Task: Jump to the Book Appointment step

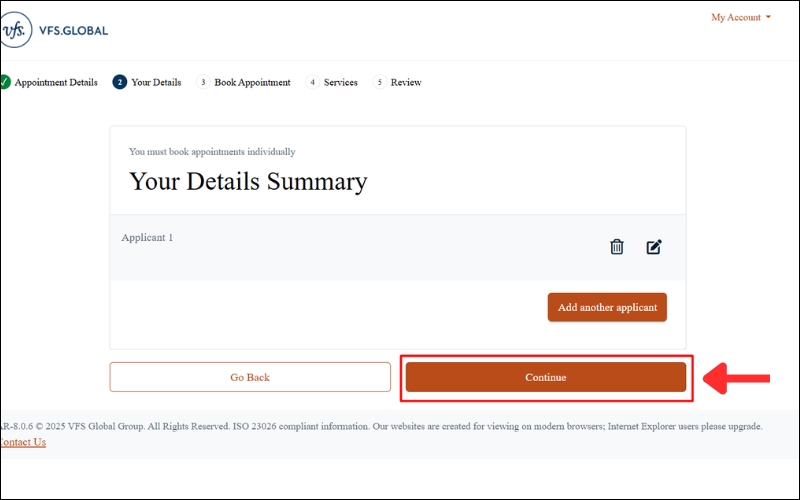Action: (x=252, y=82)
